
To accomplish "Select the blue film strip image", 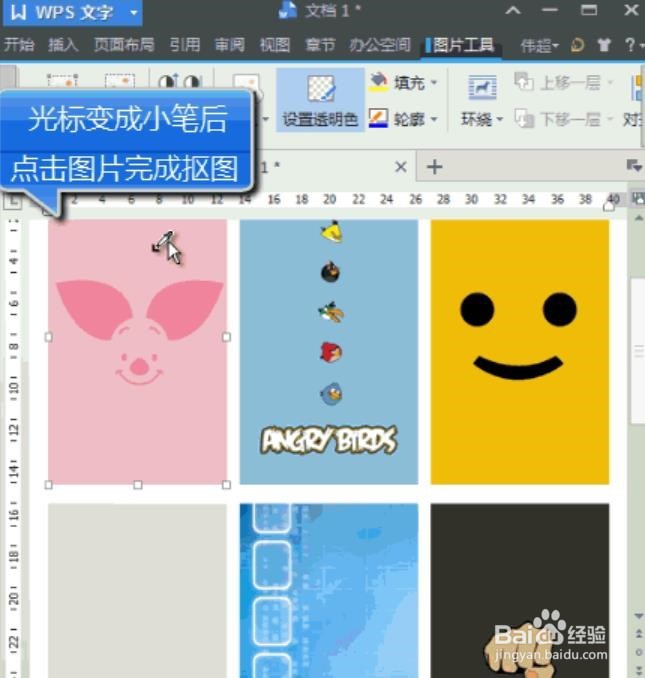I will coord(329,591).
